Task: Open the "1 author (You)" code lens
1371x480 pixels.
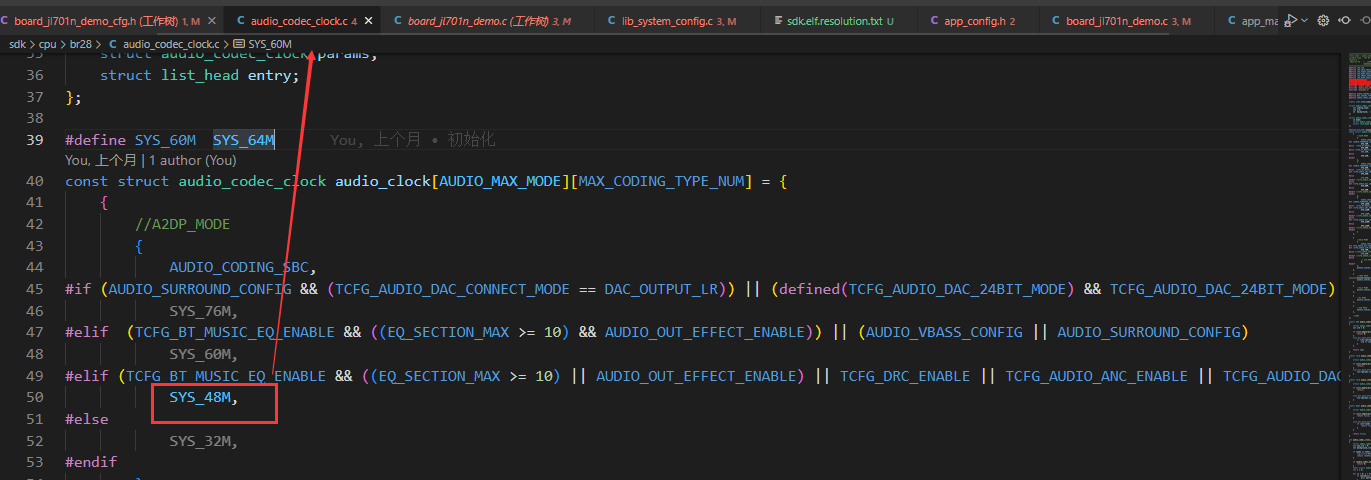Action: click(192, 160)
